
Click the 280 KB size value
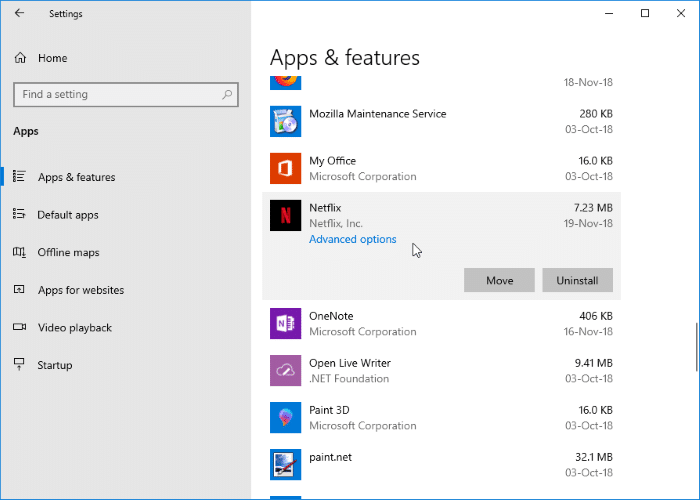click(x=596, y=114)
